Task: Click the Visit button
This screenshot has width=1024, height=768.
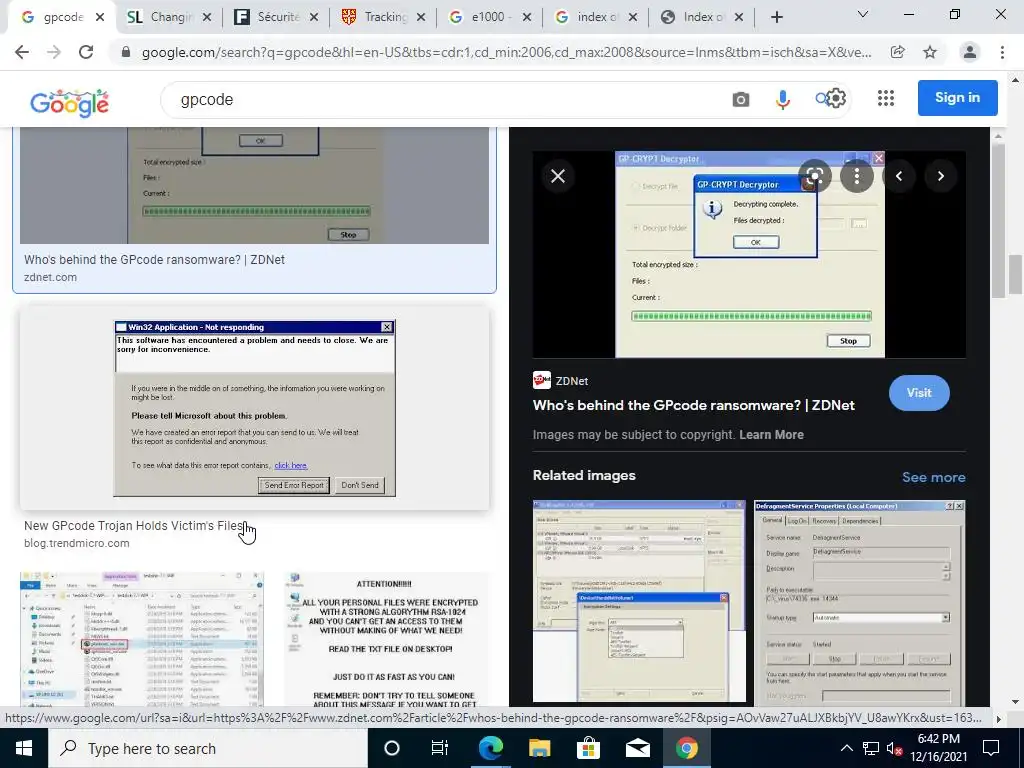Action: point(919,392)
